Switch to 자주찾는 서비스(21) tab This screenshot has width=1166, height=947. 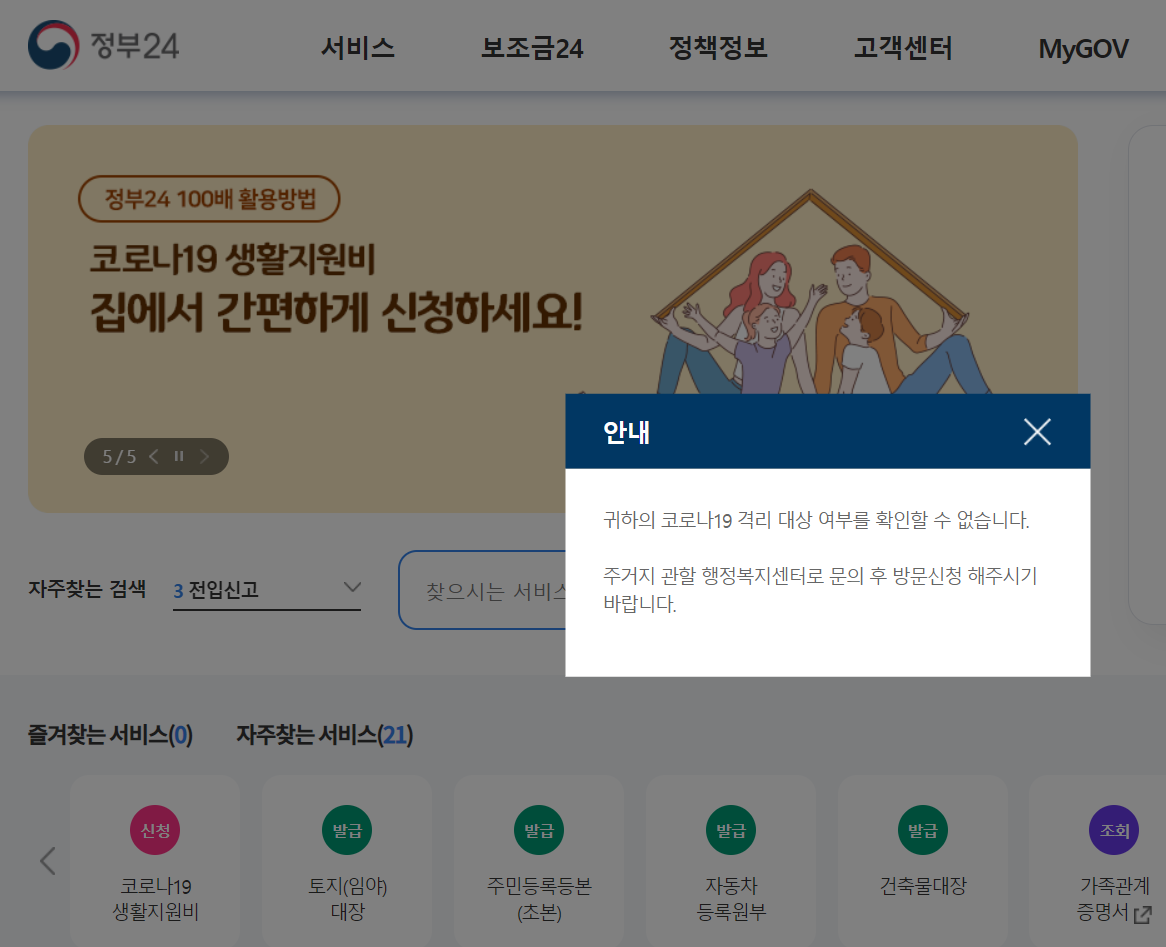(x=324, y=735)
